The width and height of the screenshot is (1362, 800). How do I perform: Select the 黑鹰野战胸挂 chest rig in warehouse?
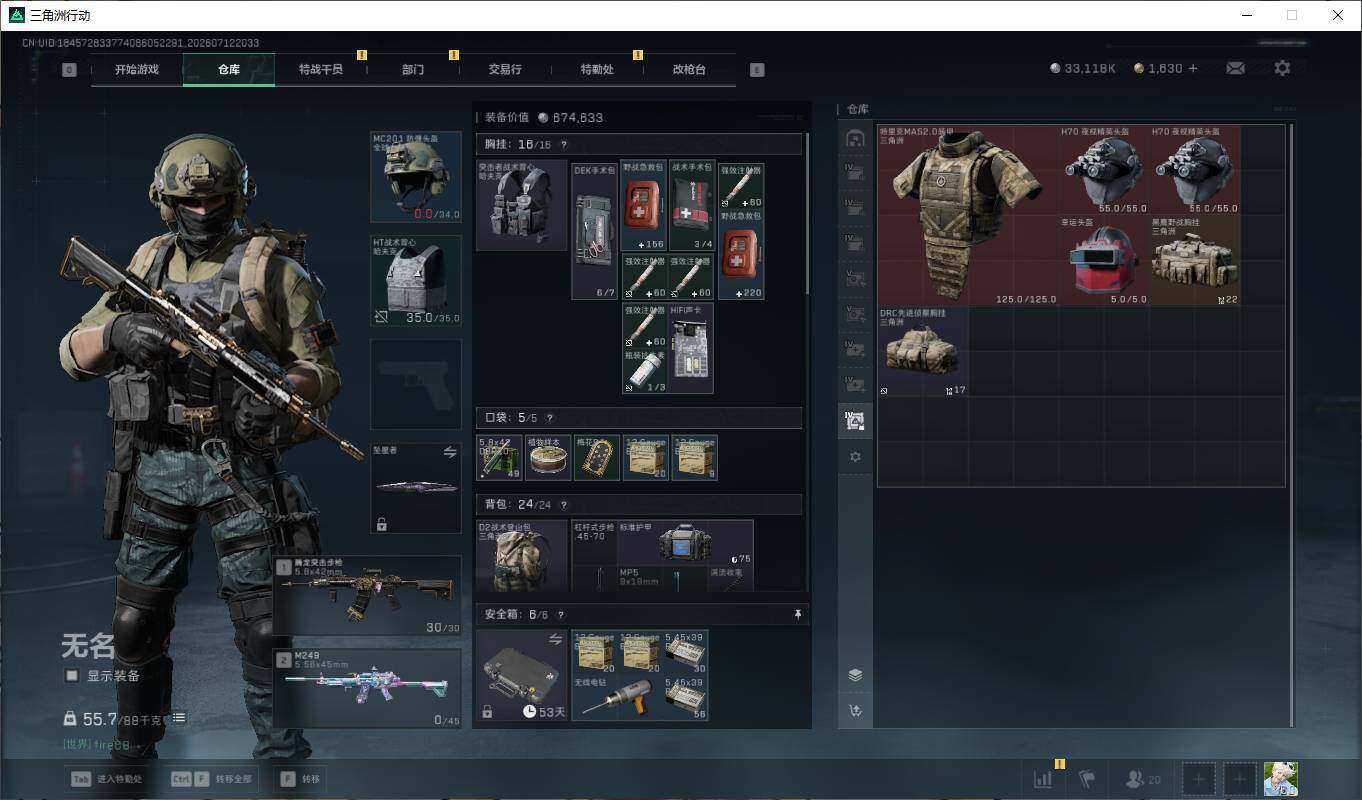coord(1195,260)
